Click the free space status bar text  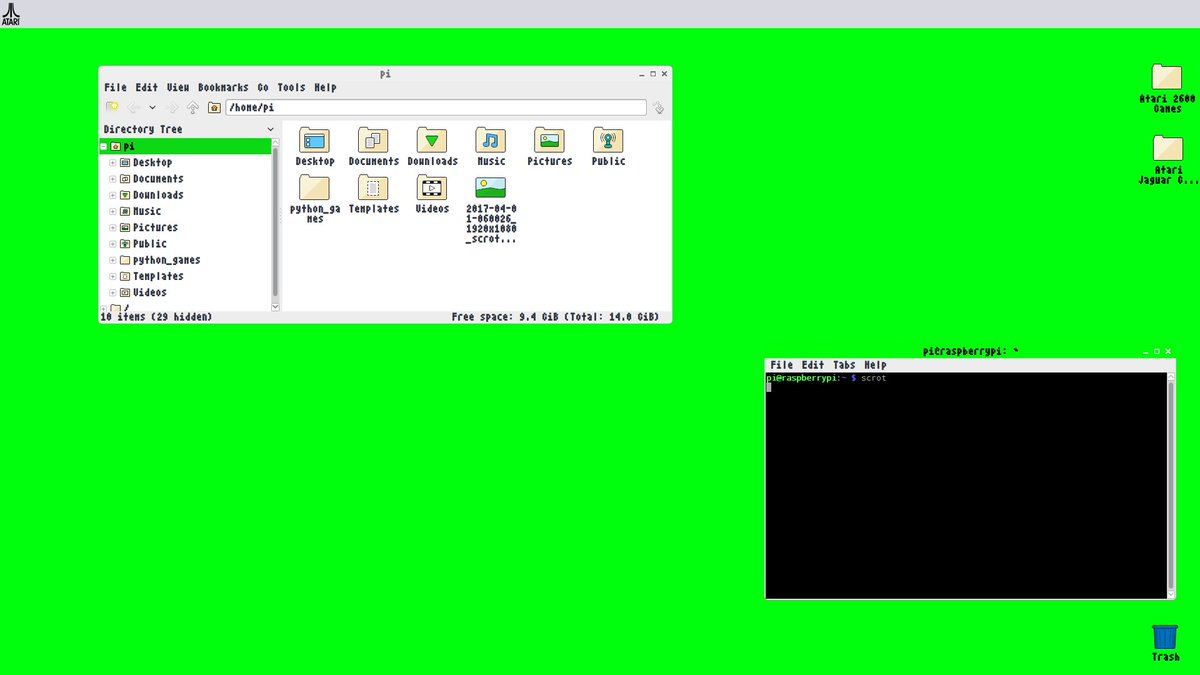[x=555, y=317]
